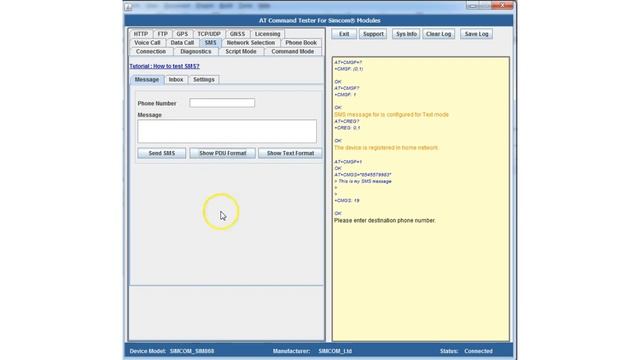Click 'SMS message format is configured for Text mode' line
Screen dimensions: 640x360
click(391, 115)
